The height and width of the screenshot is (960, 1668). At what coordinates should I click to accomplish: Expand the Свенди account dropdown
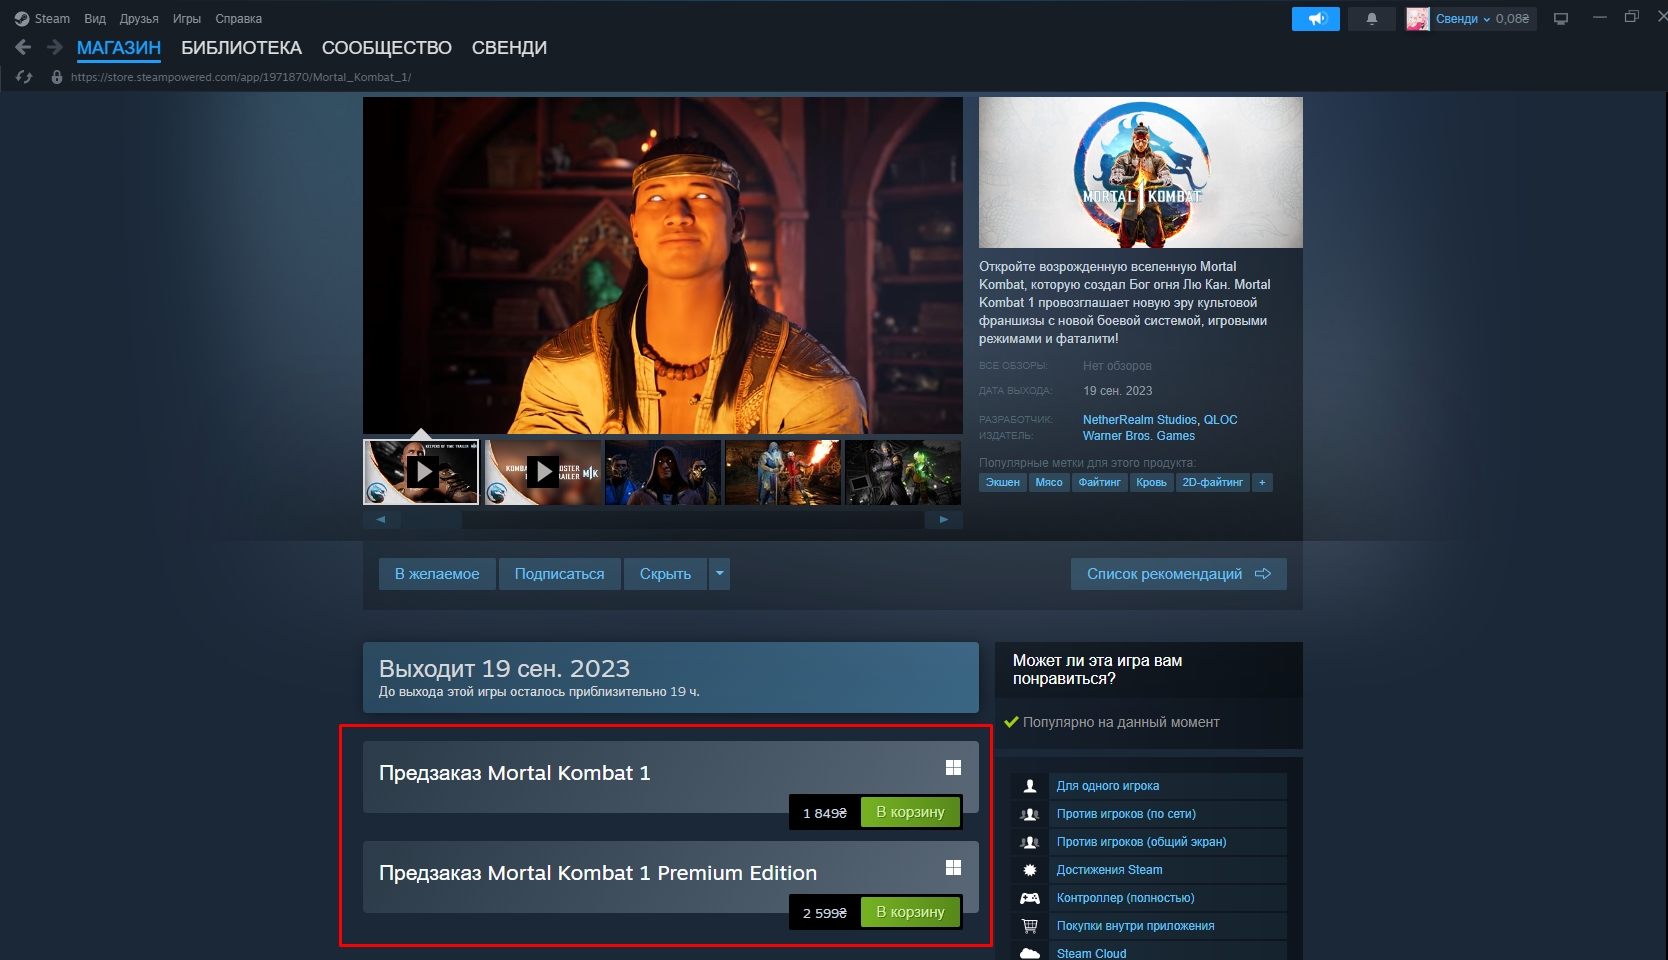point(1463,19)
